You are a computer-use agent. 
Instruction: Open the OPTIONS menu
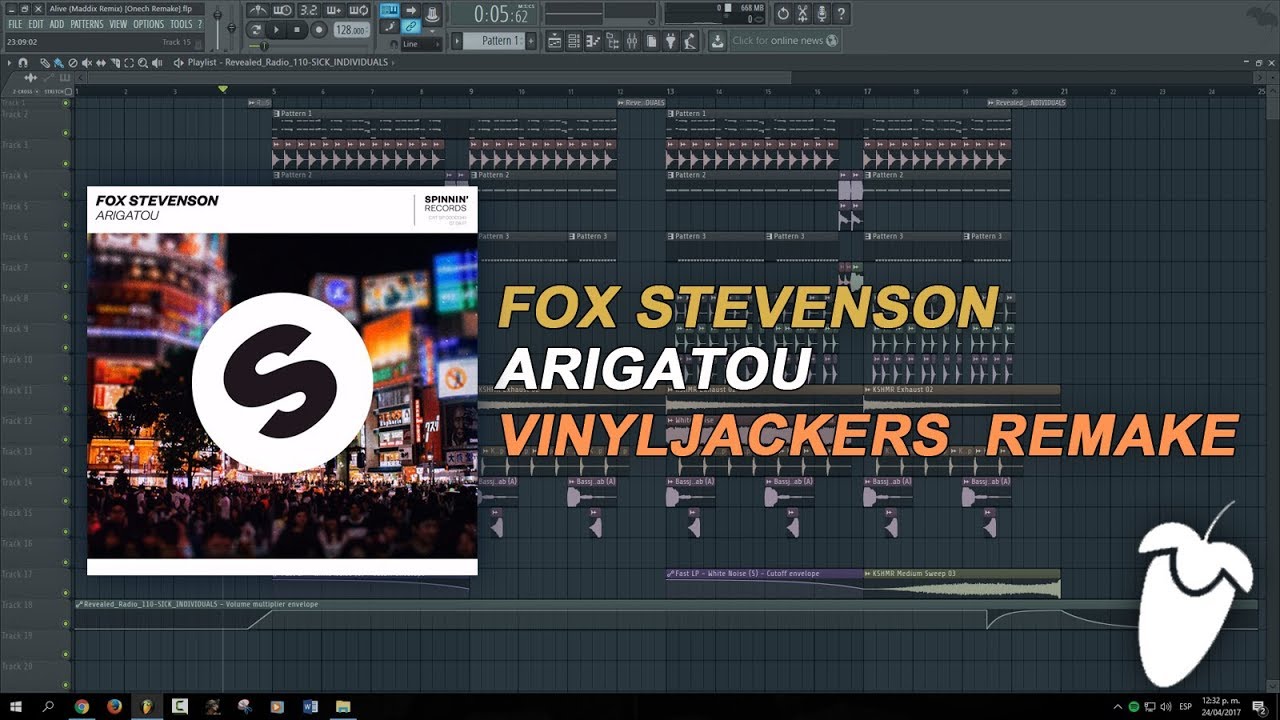pyautogui.click(x=149, y=24)
